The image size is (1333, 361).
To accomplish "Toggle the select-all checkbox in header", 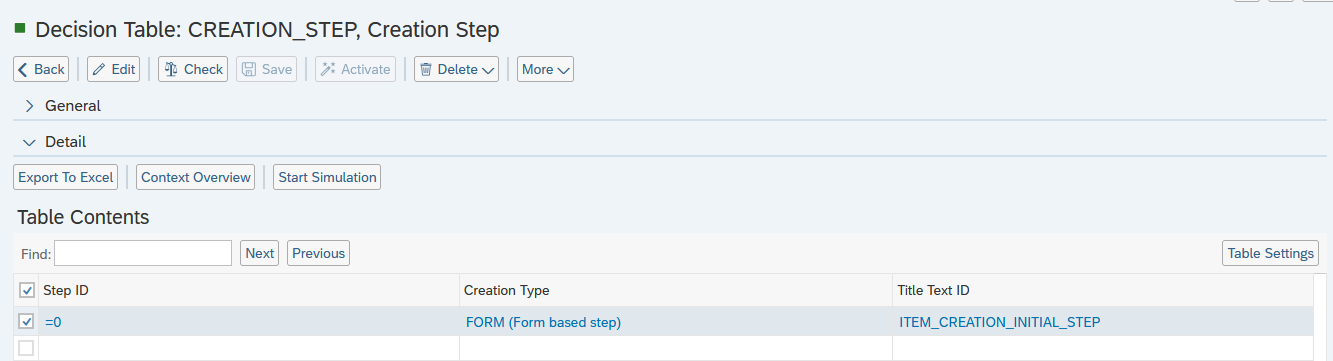I will pyautogui.click(x=27, y=290).
